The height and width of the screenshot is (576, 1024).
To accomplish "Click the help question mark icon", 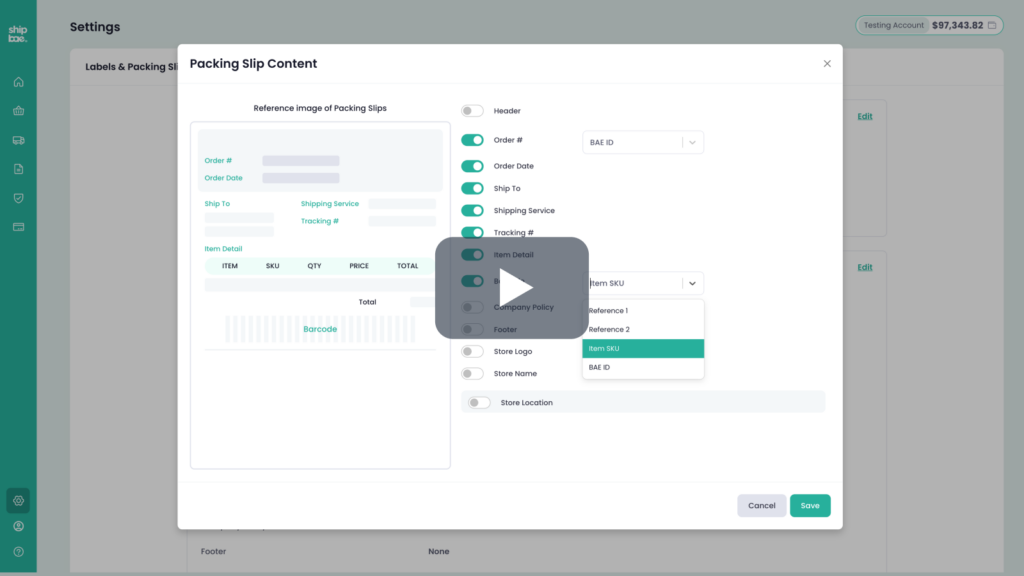I will [x=18, y=552].
